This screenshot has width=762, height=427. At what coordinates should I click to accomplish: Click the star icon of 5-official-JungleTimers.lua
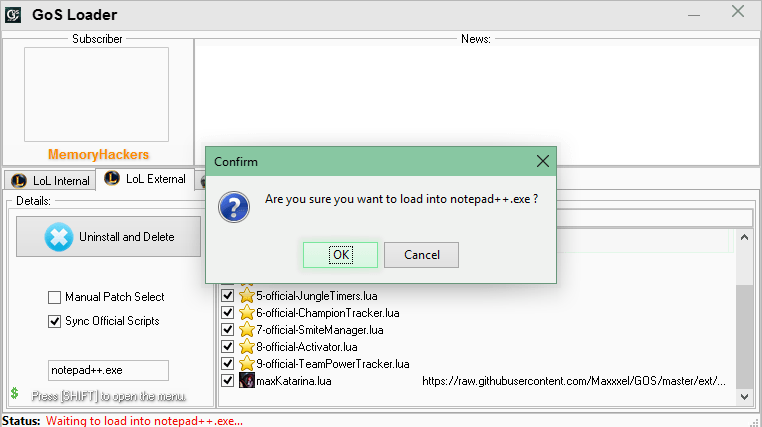247,295
